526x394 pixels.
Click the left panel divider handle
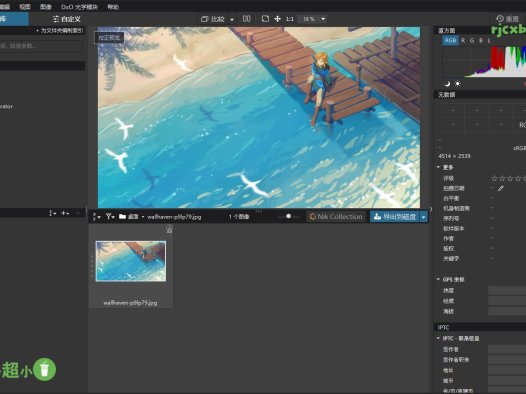[87, 209]
